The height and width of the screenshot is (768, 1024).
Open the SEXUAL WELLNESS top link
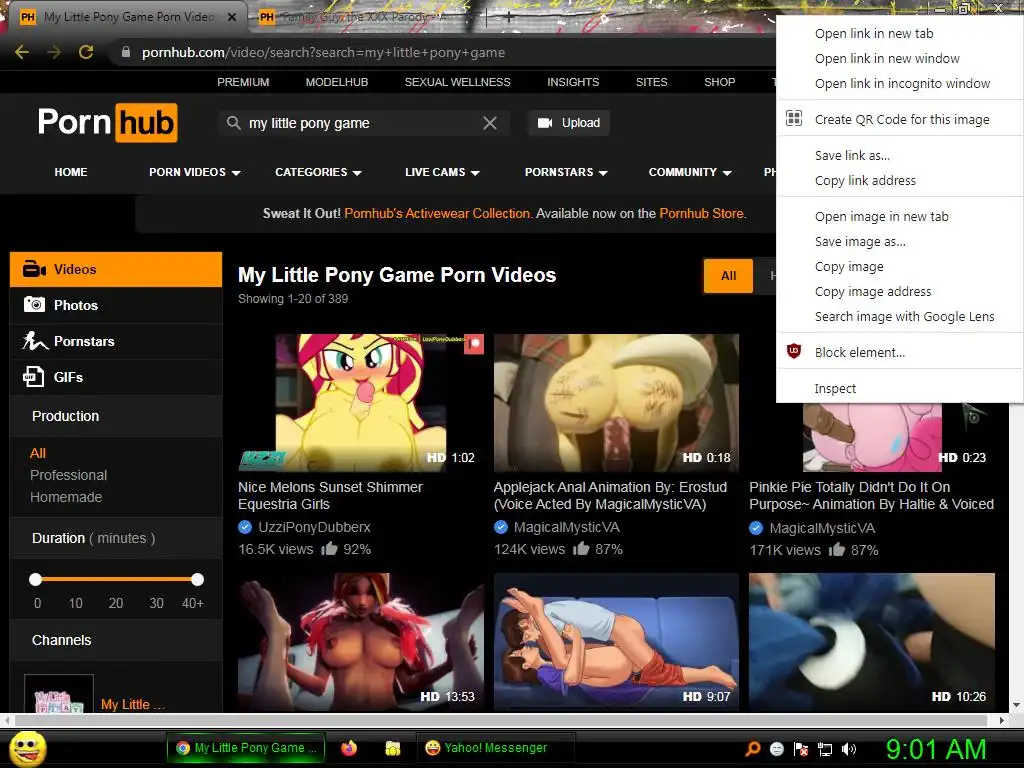tap(458, 82)
